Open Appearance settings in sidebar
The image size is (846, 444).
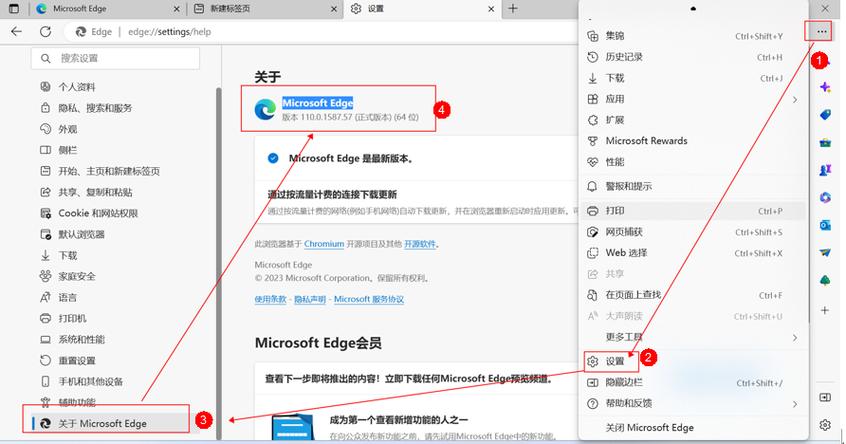[59, 129]
